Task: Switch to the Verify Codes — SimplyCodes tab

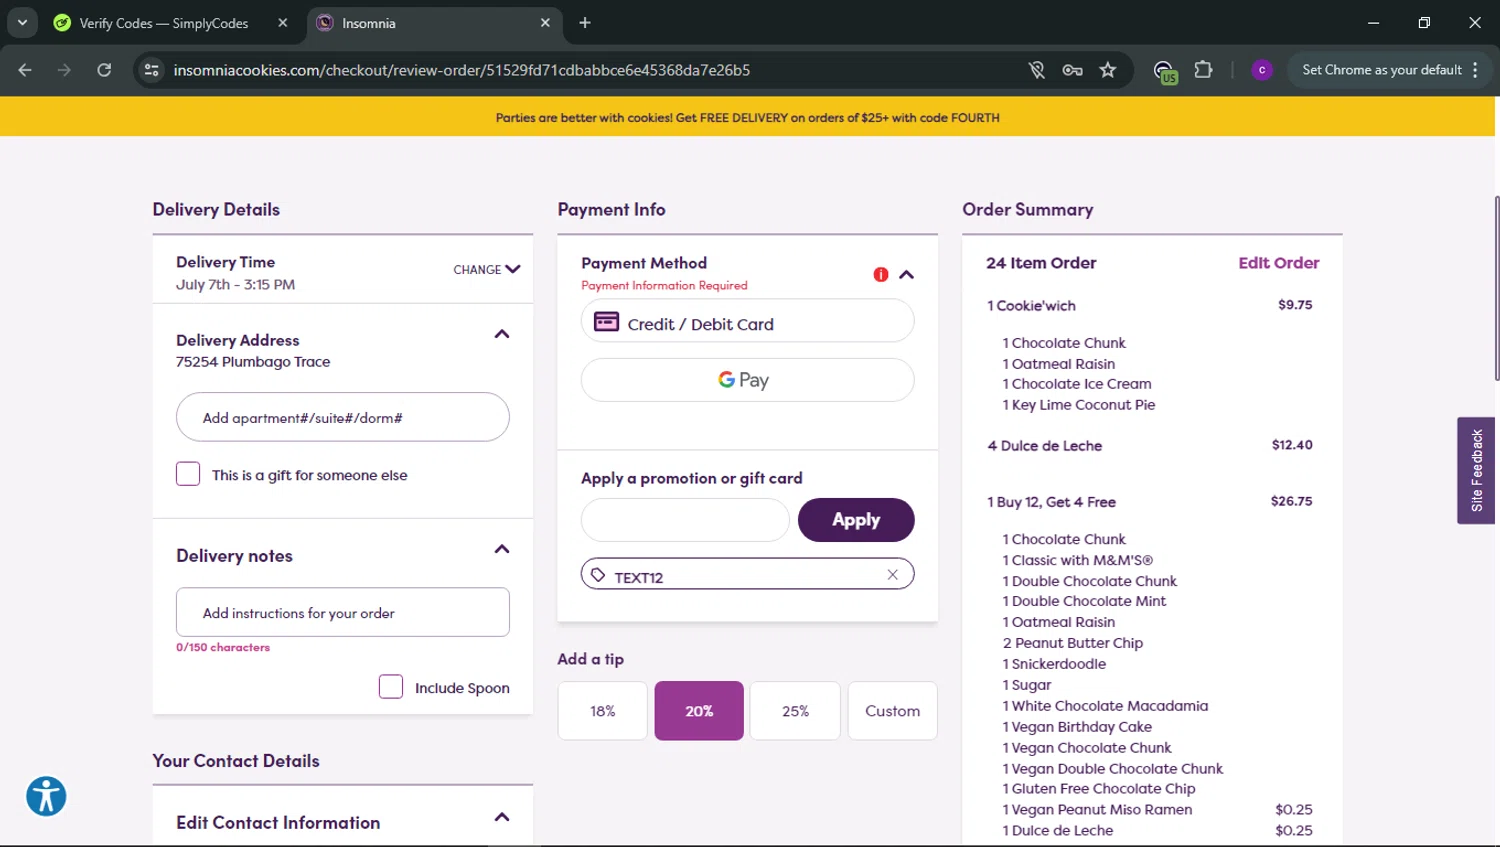Action: click(164, 23)
